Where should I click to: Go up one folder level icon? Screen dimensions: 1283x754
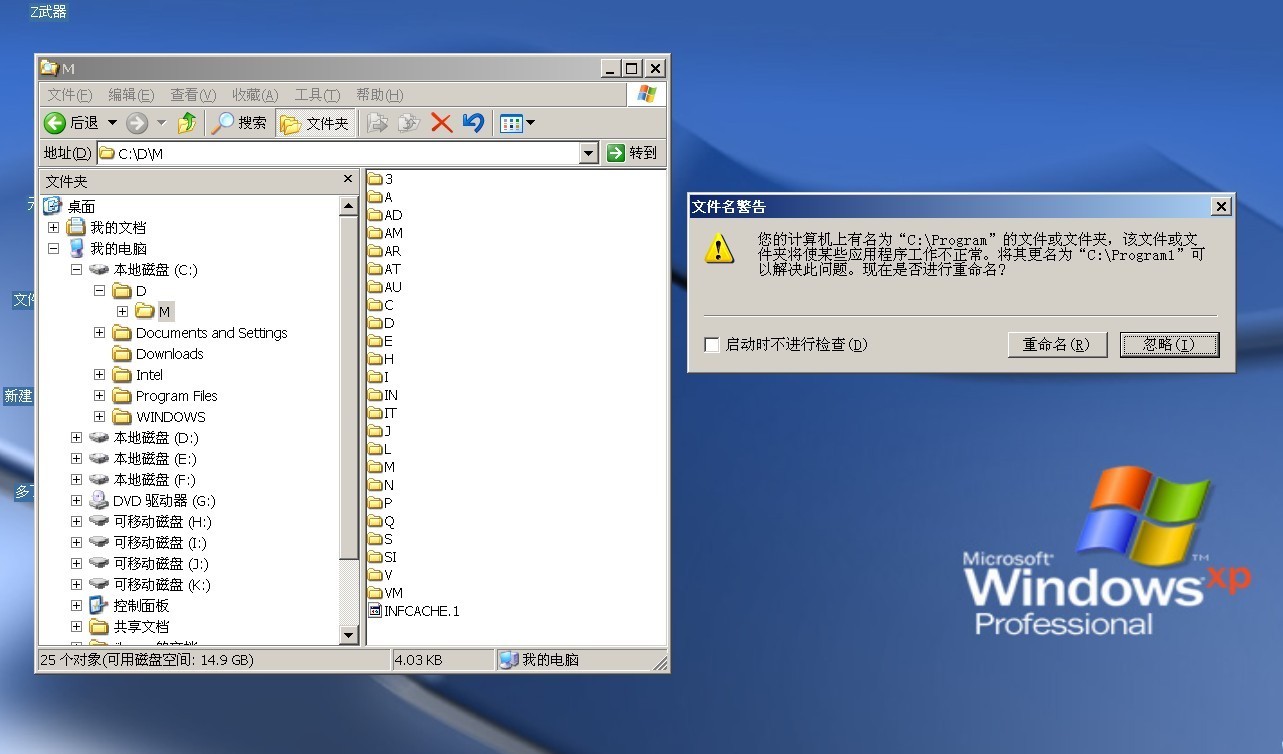pos(187,123)
